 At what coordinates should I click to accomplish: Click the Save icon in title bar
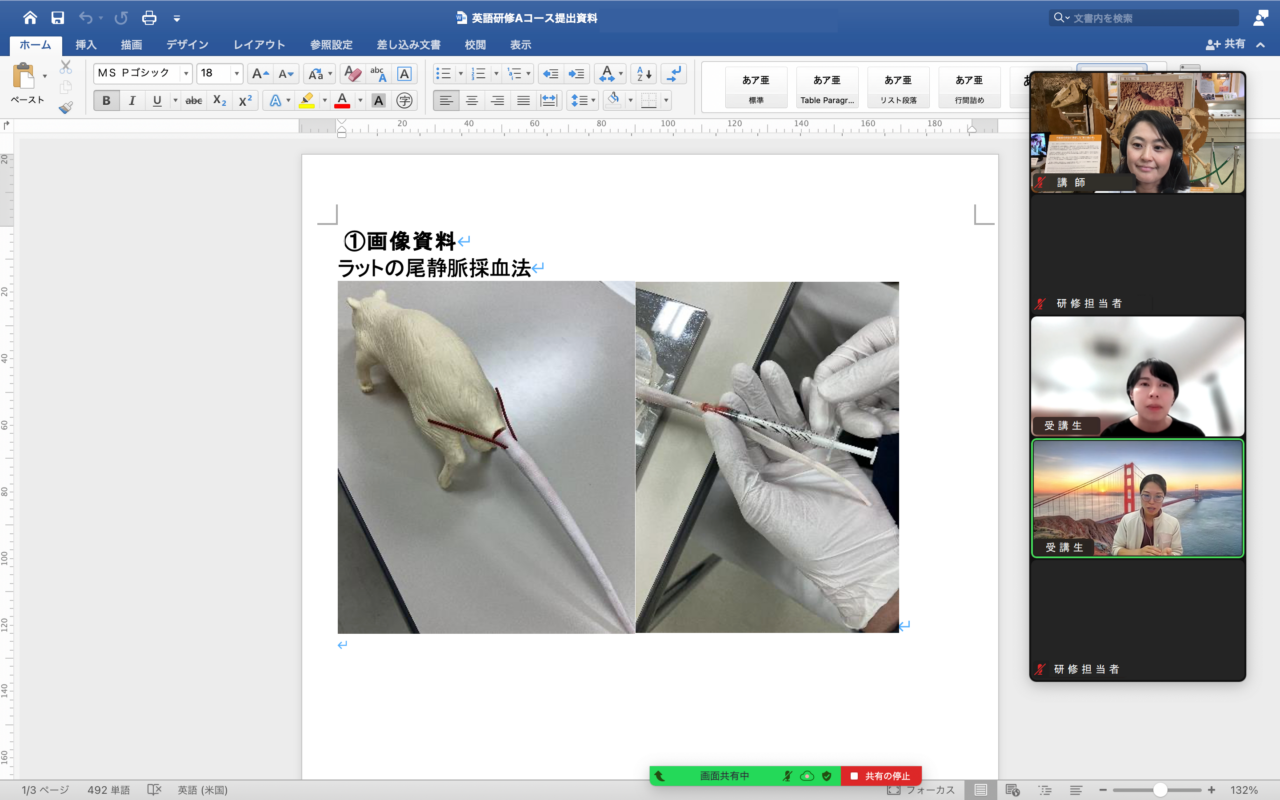57,18
